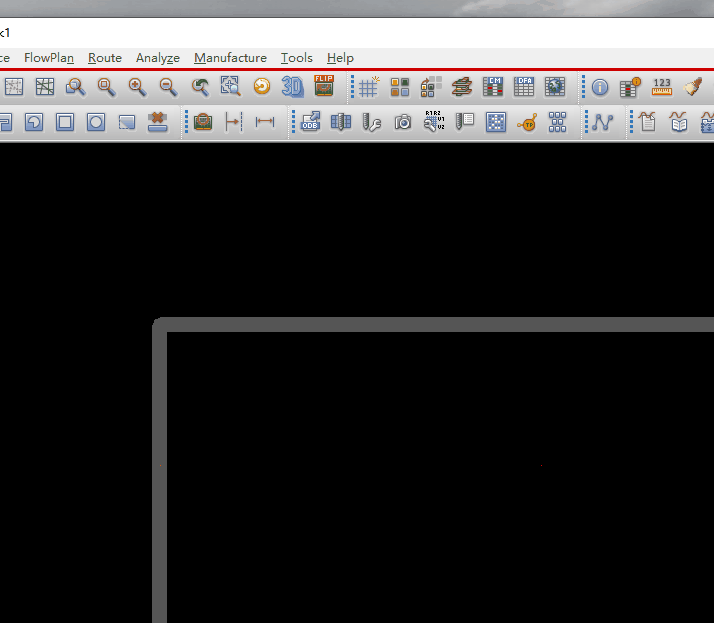Click the dehighlight brush icon
The width and height of the screenshot is (714, 623).
tap(692, 87)
